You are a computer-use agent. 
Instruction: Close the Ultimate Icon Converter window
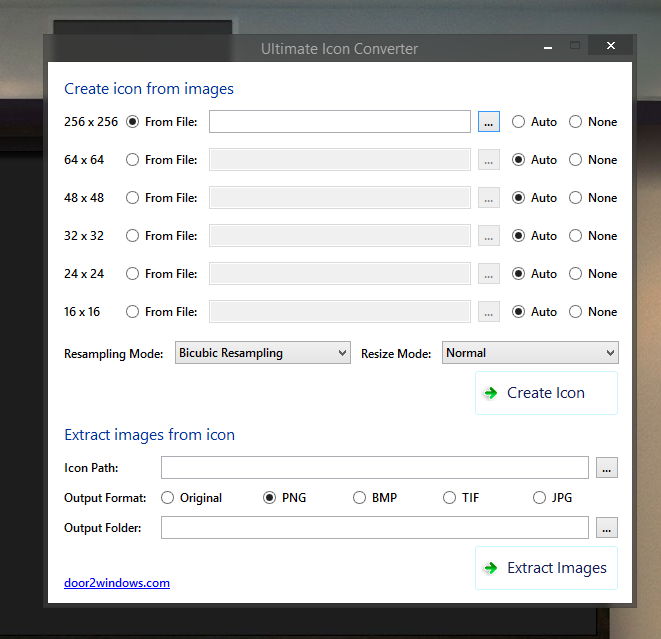(x=611, y=46)
